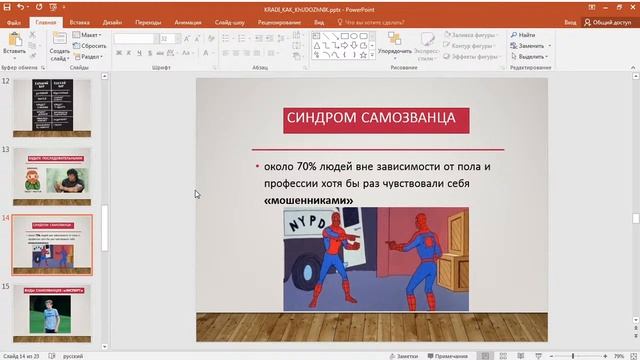Click Найти to find text
This screenshot has width=640, height=360.
pyautogui.click(x=523, y=35)
